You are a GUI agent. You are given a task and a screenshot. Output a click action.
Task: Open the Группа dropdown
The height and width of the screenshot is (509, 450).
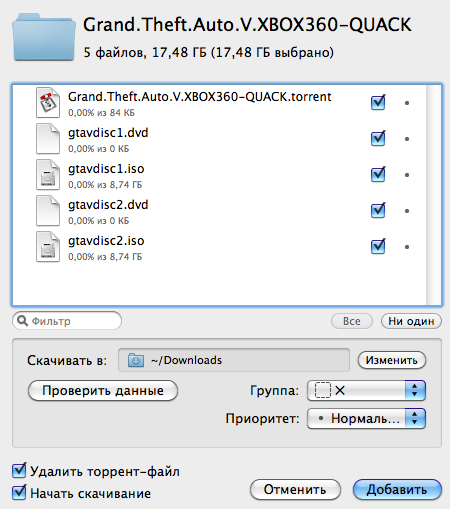pos(366,390)
